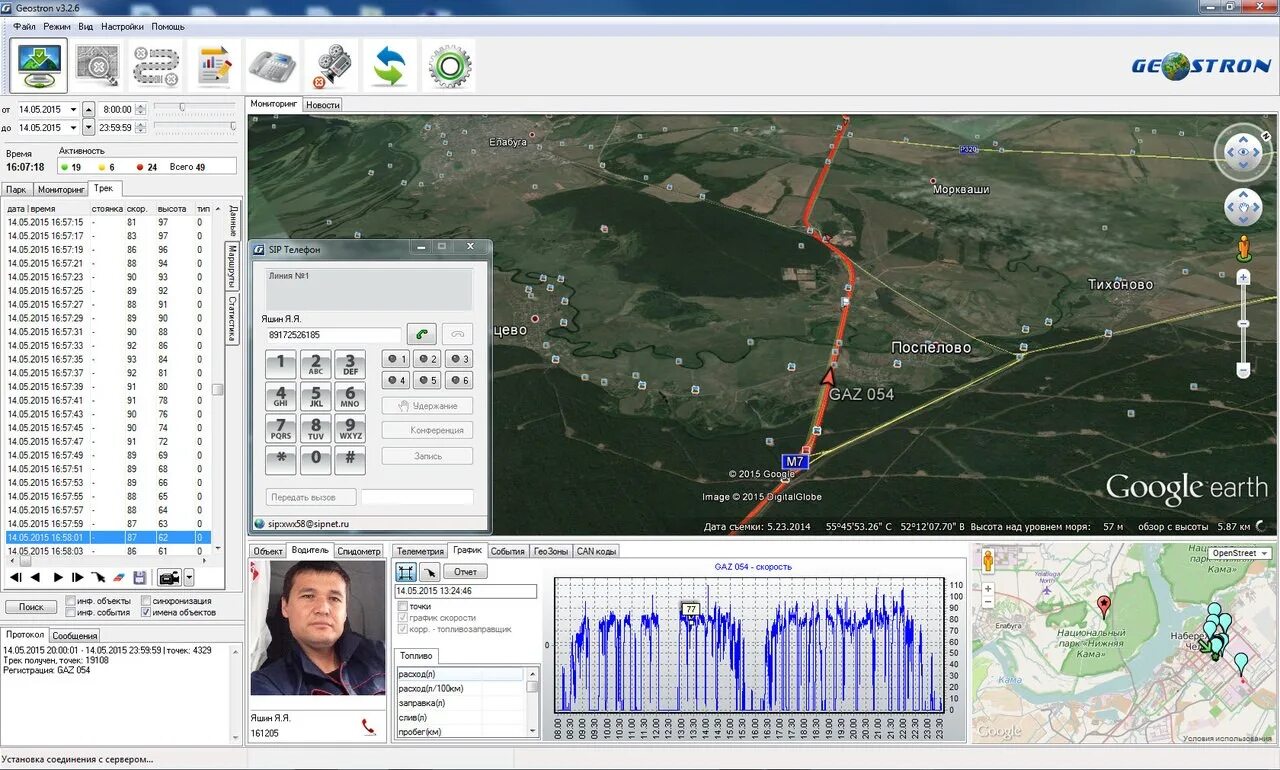Toggle the 'график скорости' checkbox
This screenshot has width=1280, height=770.
tap(402, 618)
